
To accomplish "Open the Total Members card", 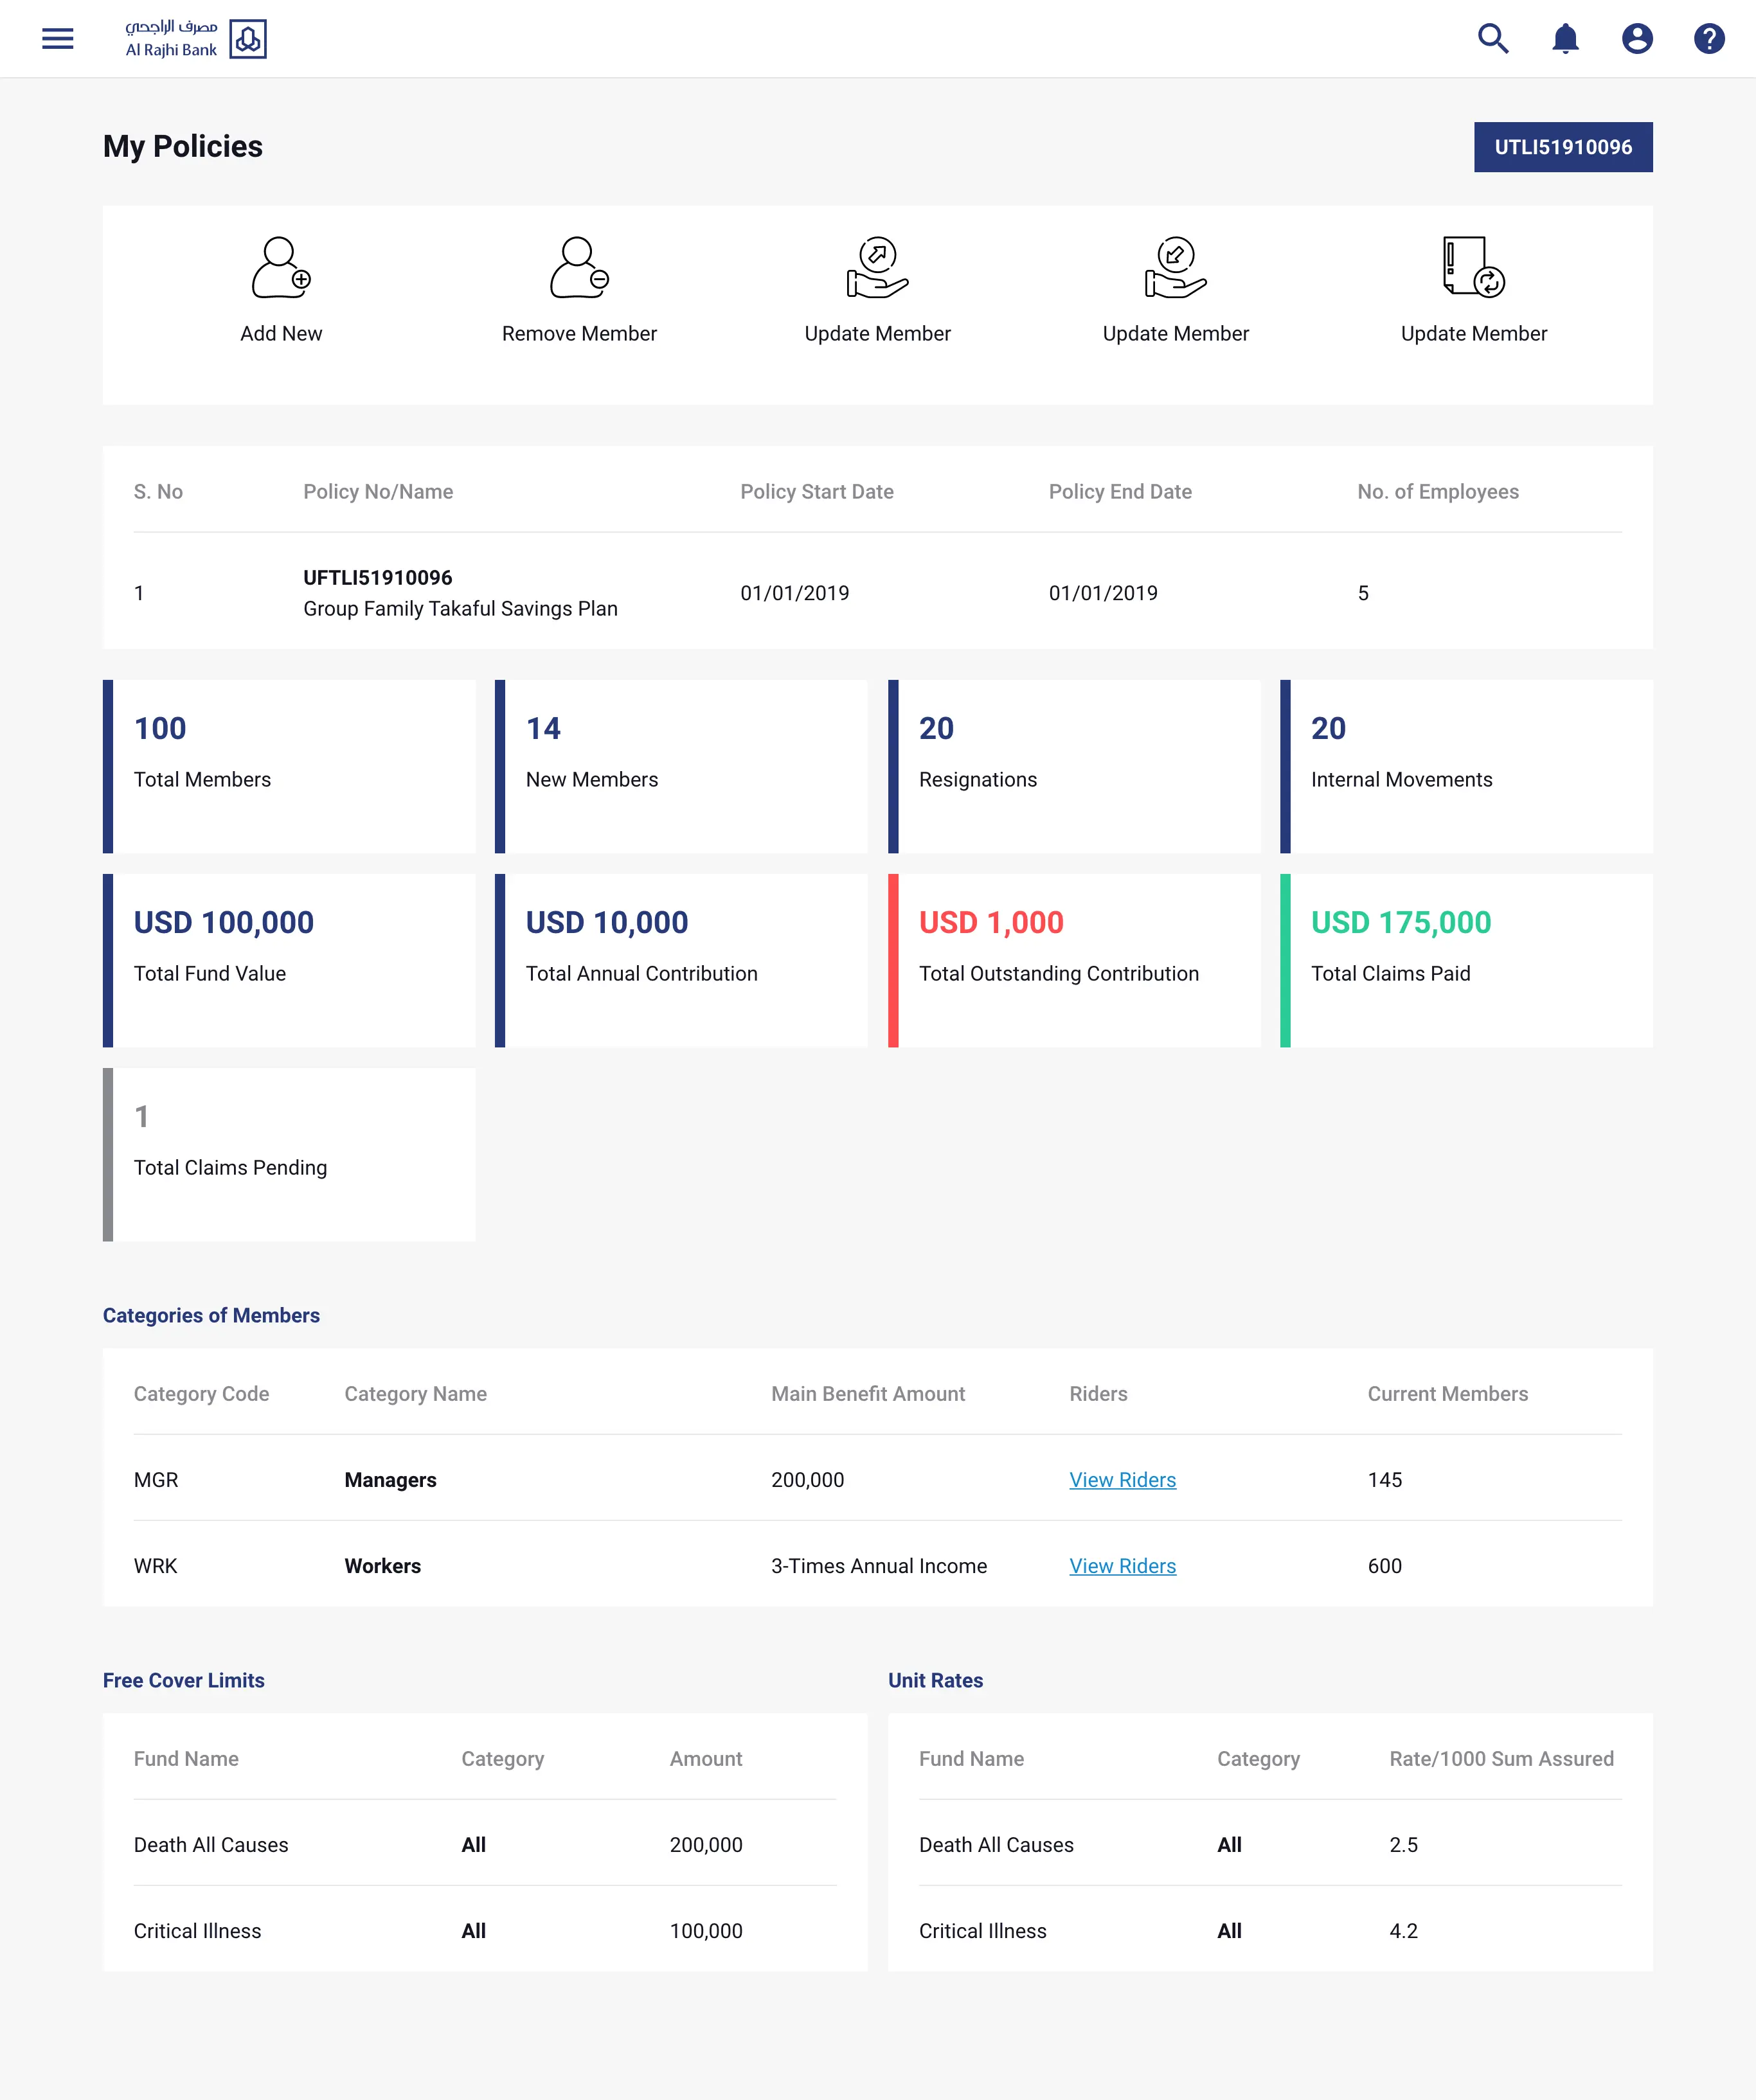I will pos(289,766).
